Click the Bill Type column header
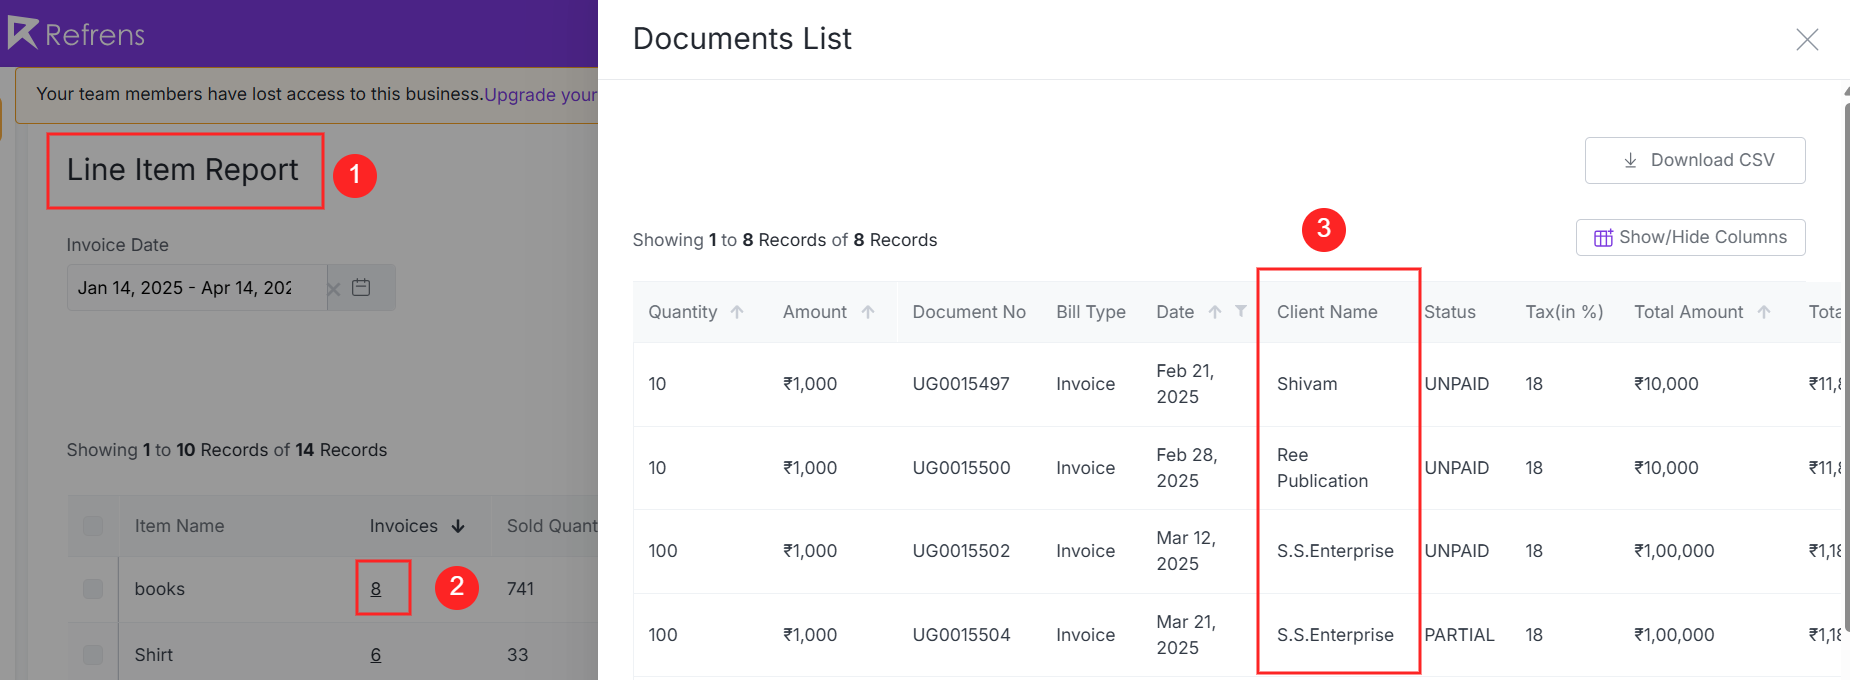The width and height of the screenshot is (1850, 680). pos(1091,312)
